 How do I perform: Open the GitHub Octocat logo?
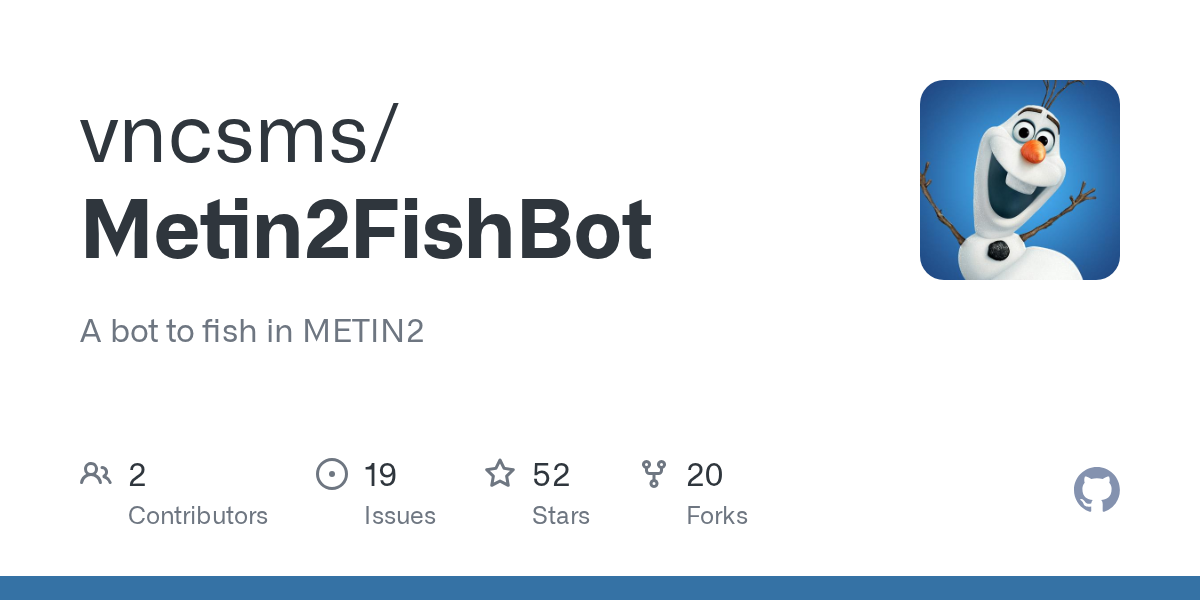[x=1097, y=490]
